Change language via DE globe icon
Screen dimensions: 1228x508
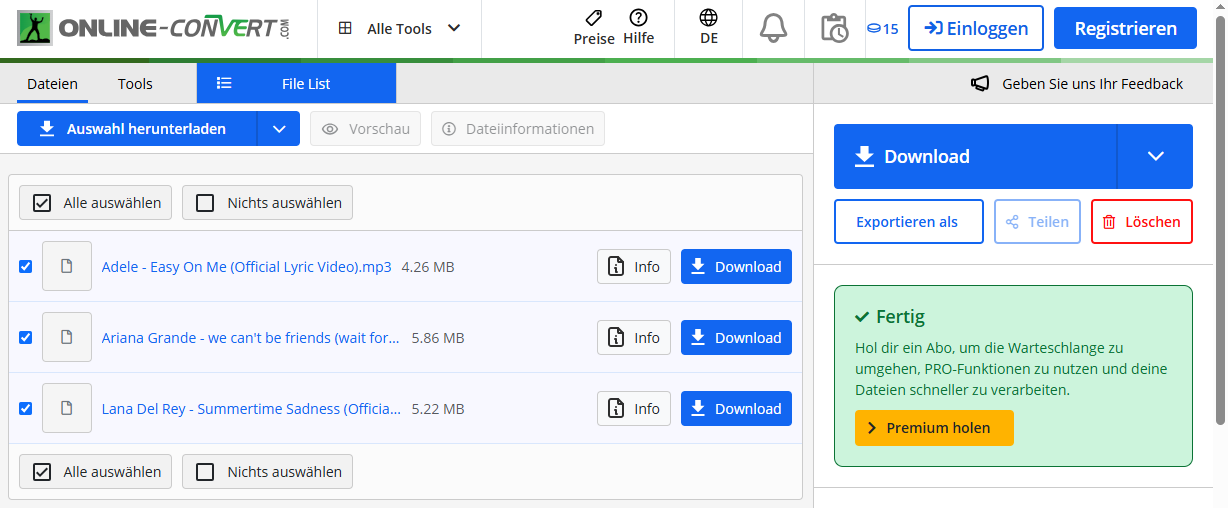[x=709, y=28]
